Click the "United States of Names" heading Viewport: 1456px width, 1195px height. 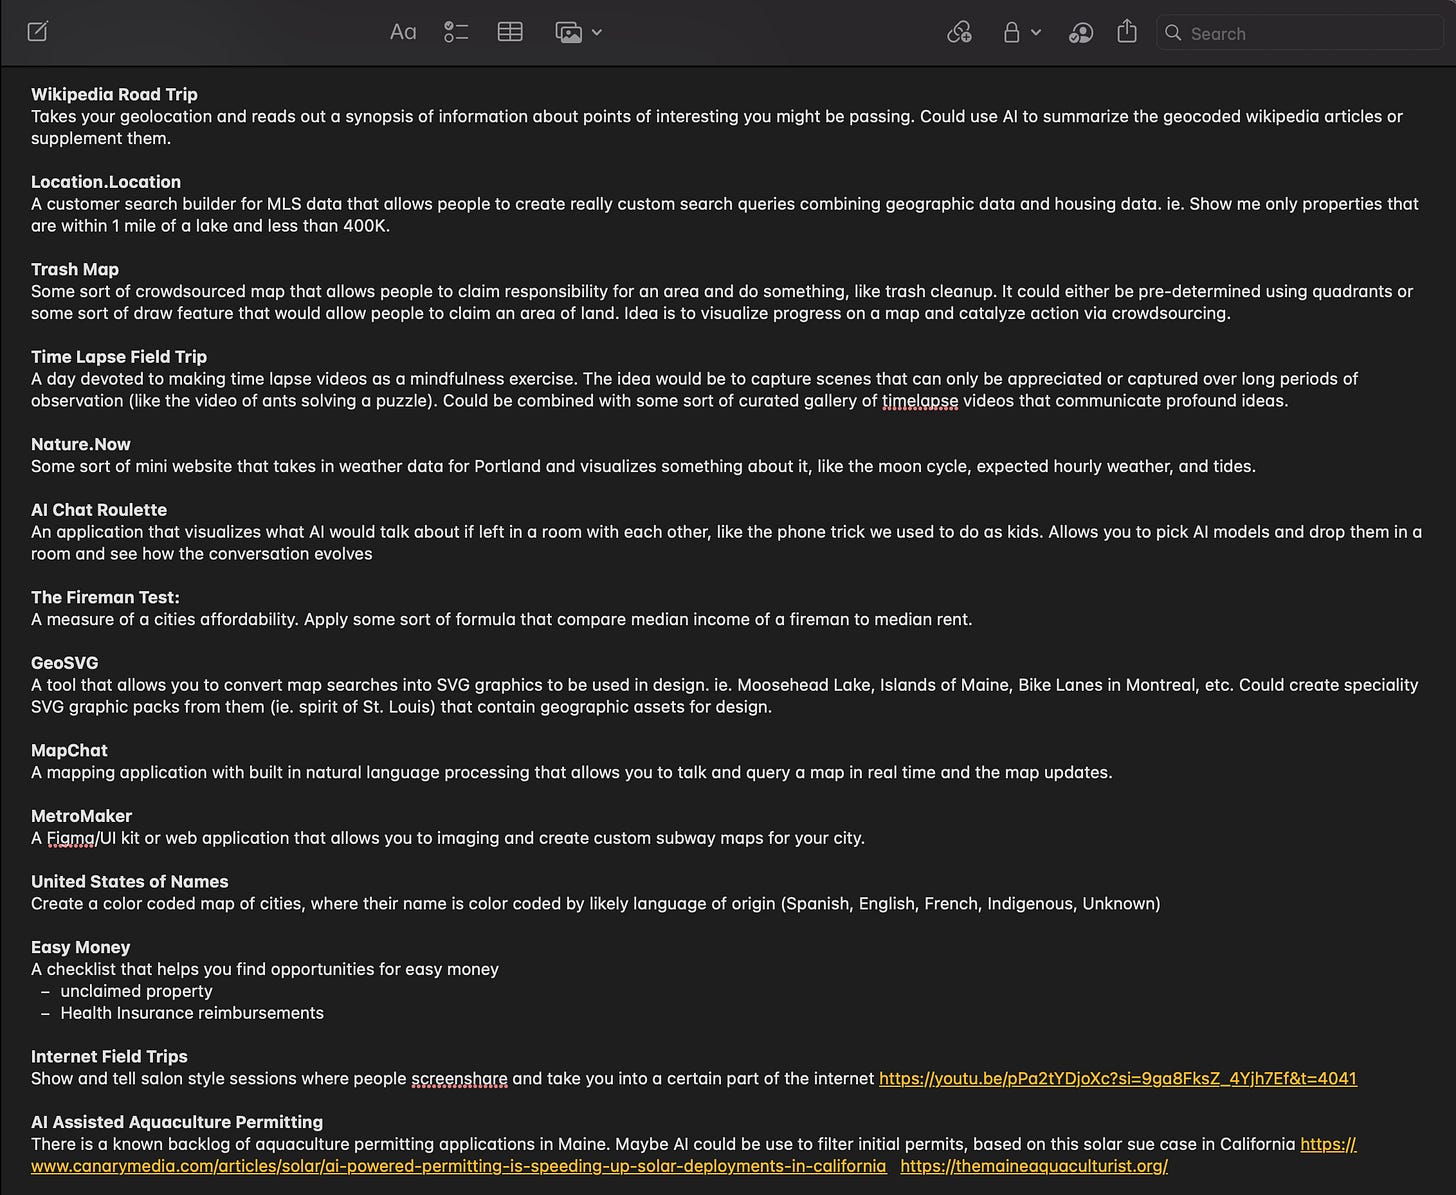(130, 882)
